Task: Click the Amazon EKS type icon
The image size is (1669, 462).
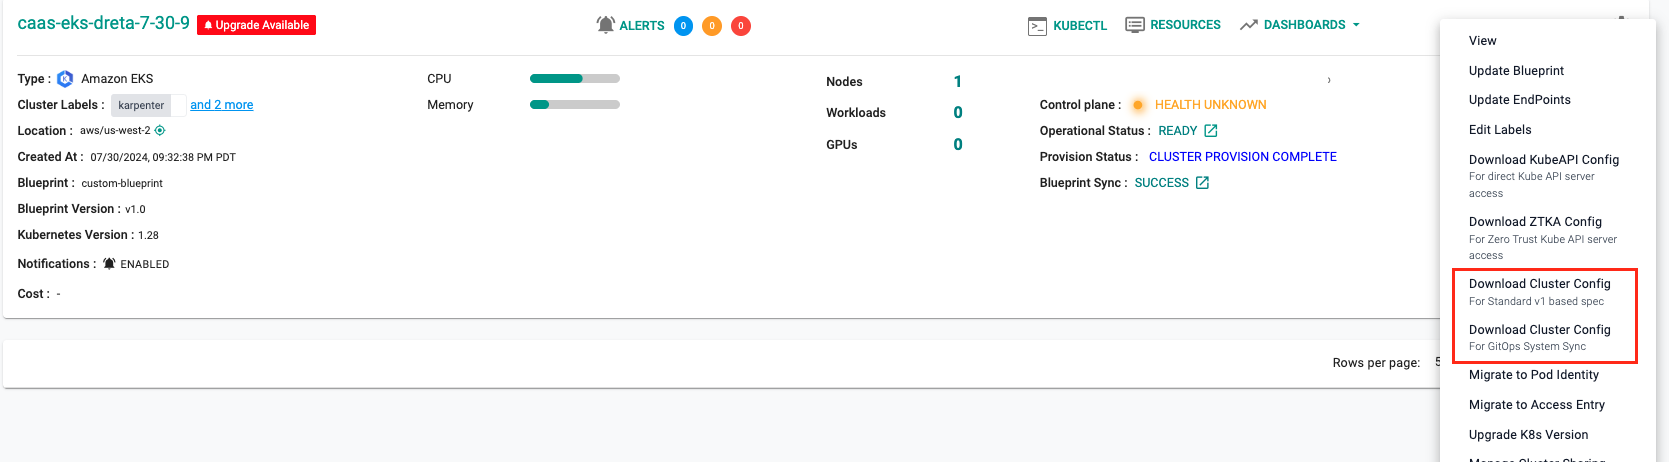Action: tap(65, 79)
